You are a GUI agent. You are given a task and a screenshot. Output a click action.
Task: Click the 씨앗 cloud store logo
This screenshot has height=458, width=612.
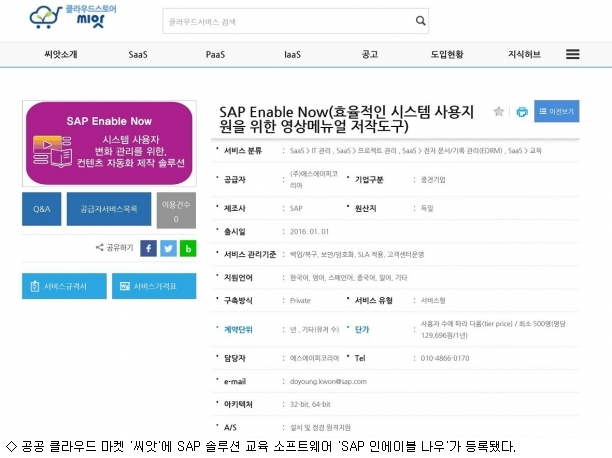click(x=73, y=17)
